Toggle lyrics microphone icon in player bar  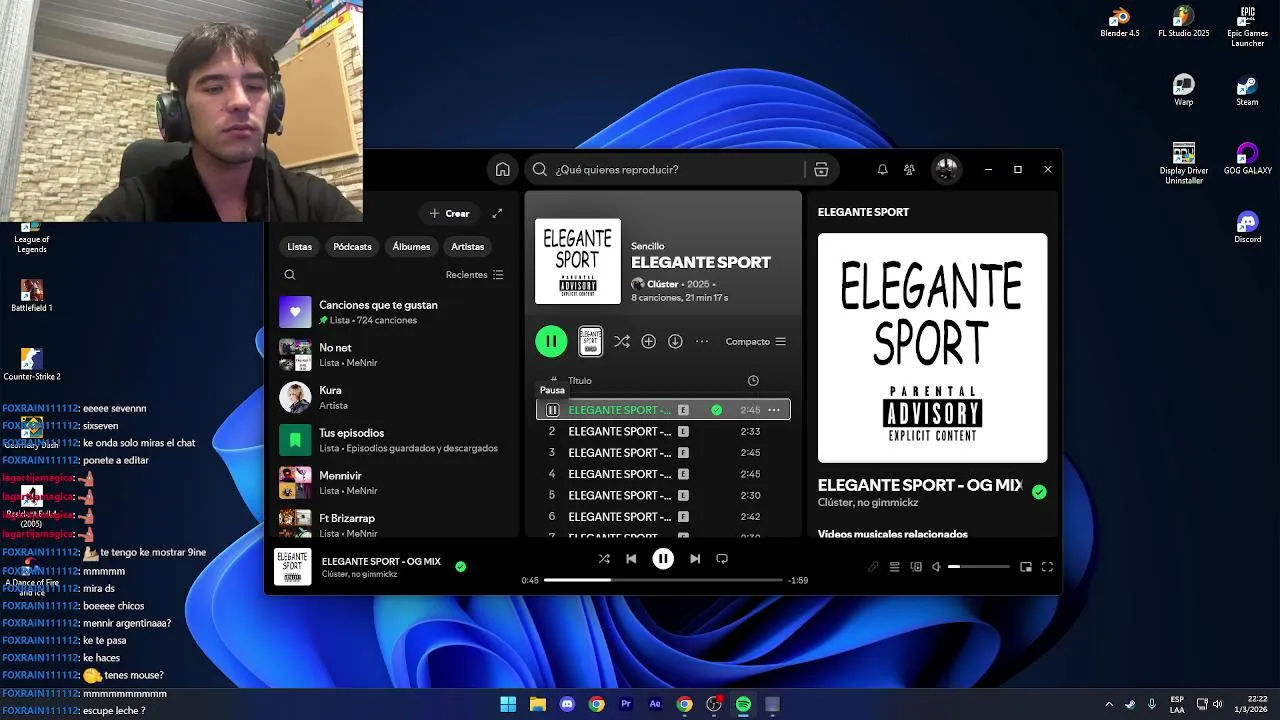tap(873, 567)
